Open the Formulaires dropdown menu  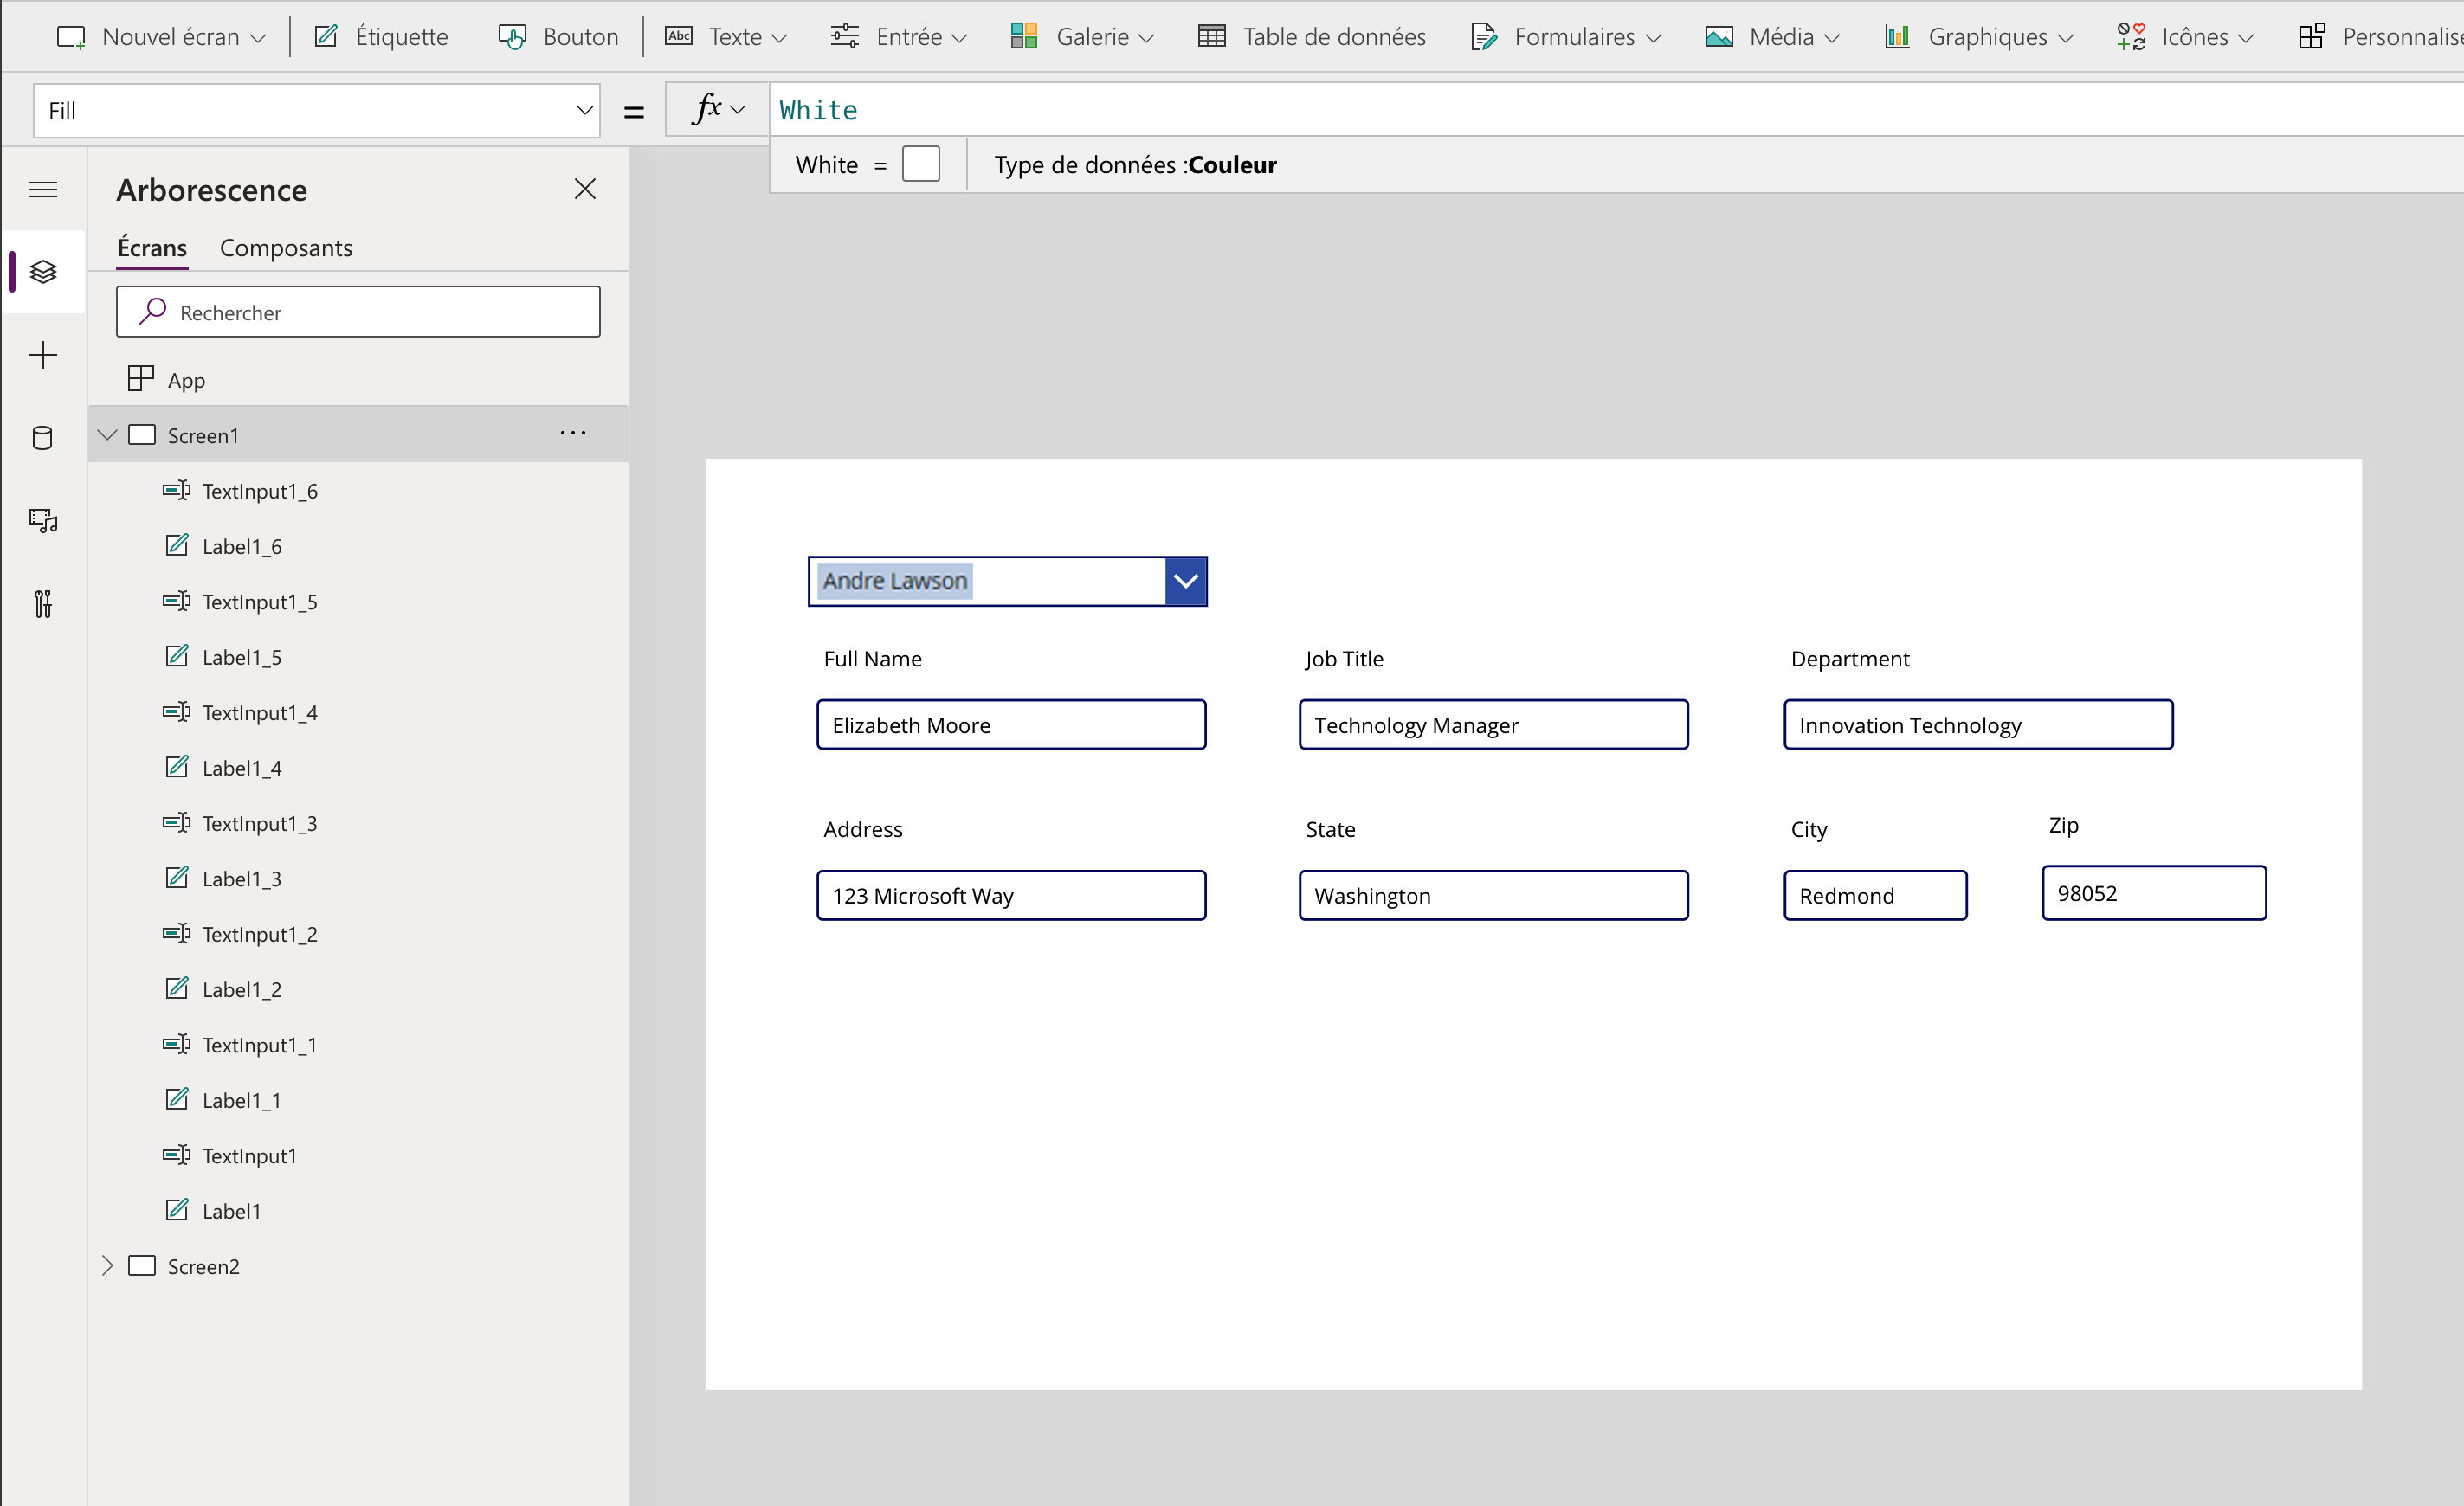pyautogui.click(x=1566, y=37)
